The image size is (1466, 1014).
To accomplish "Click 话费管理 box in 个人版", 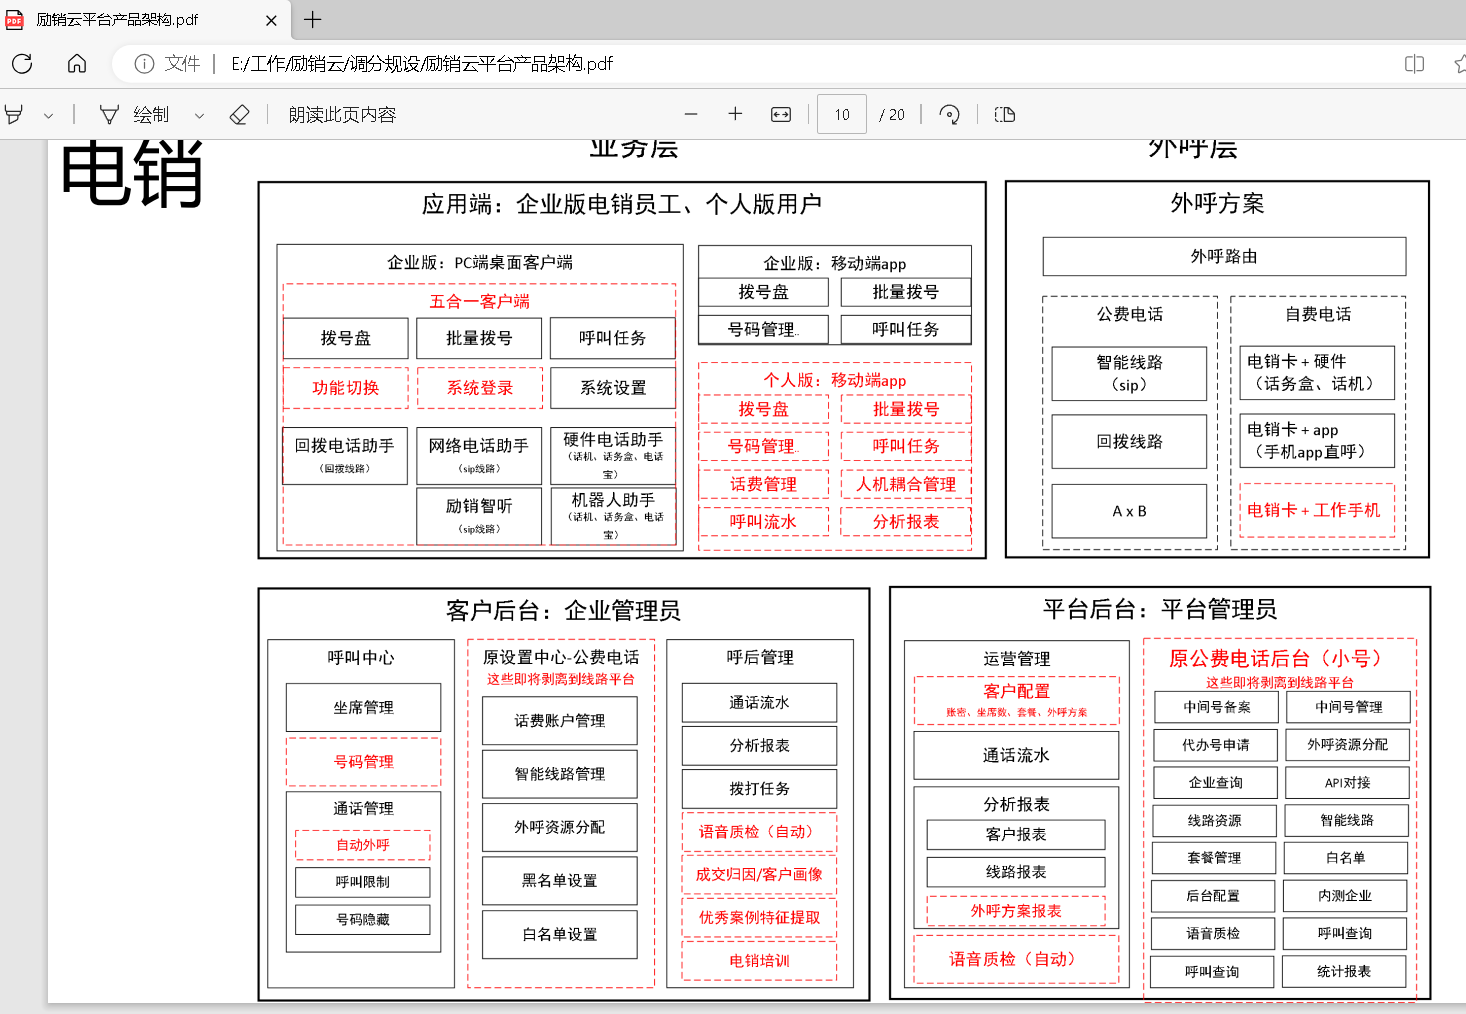I will point(764,484).
